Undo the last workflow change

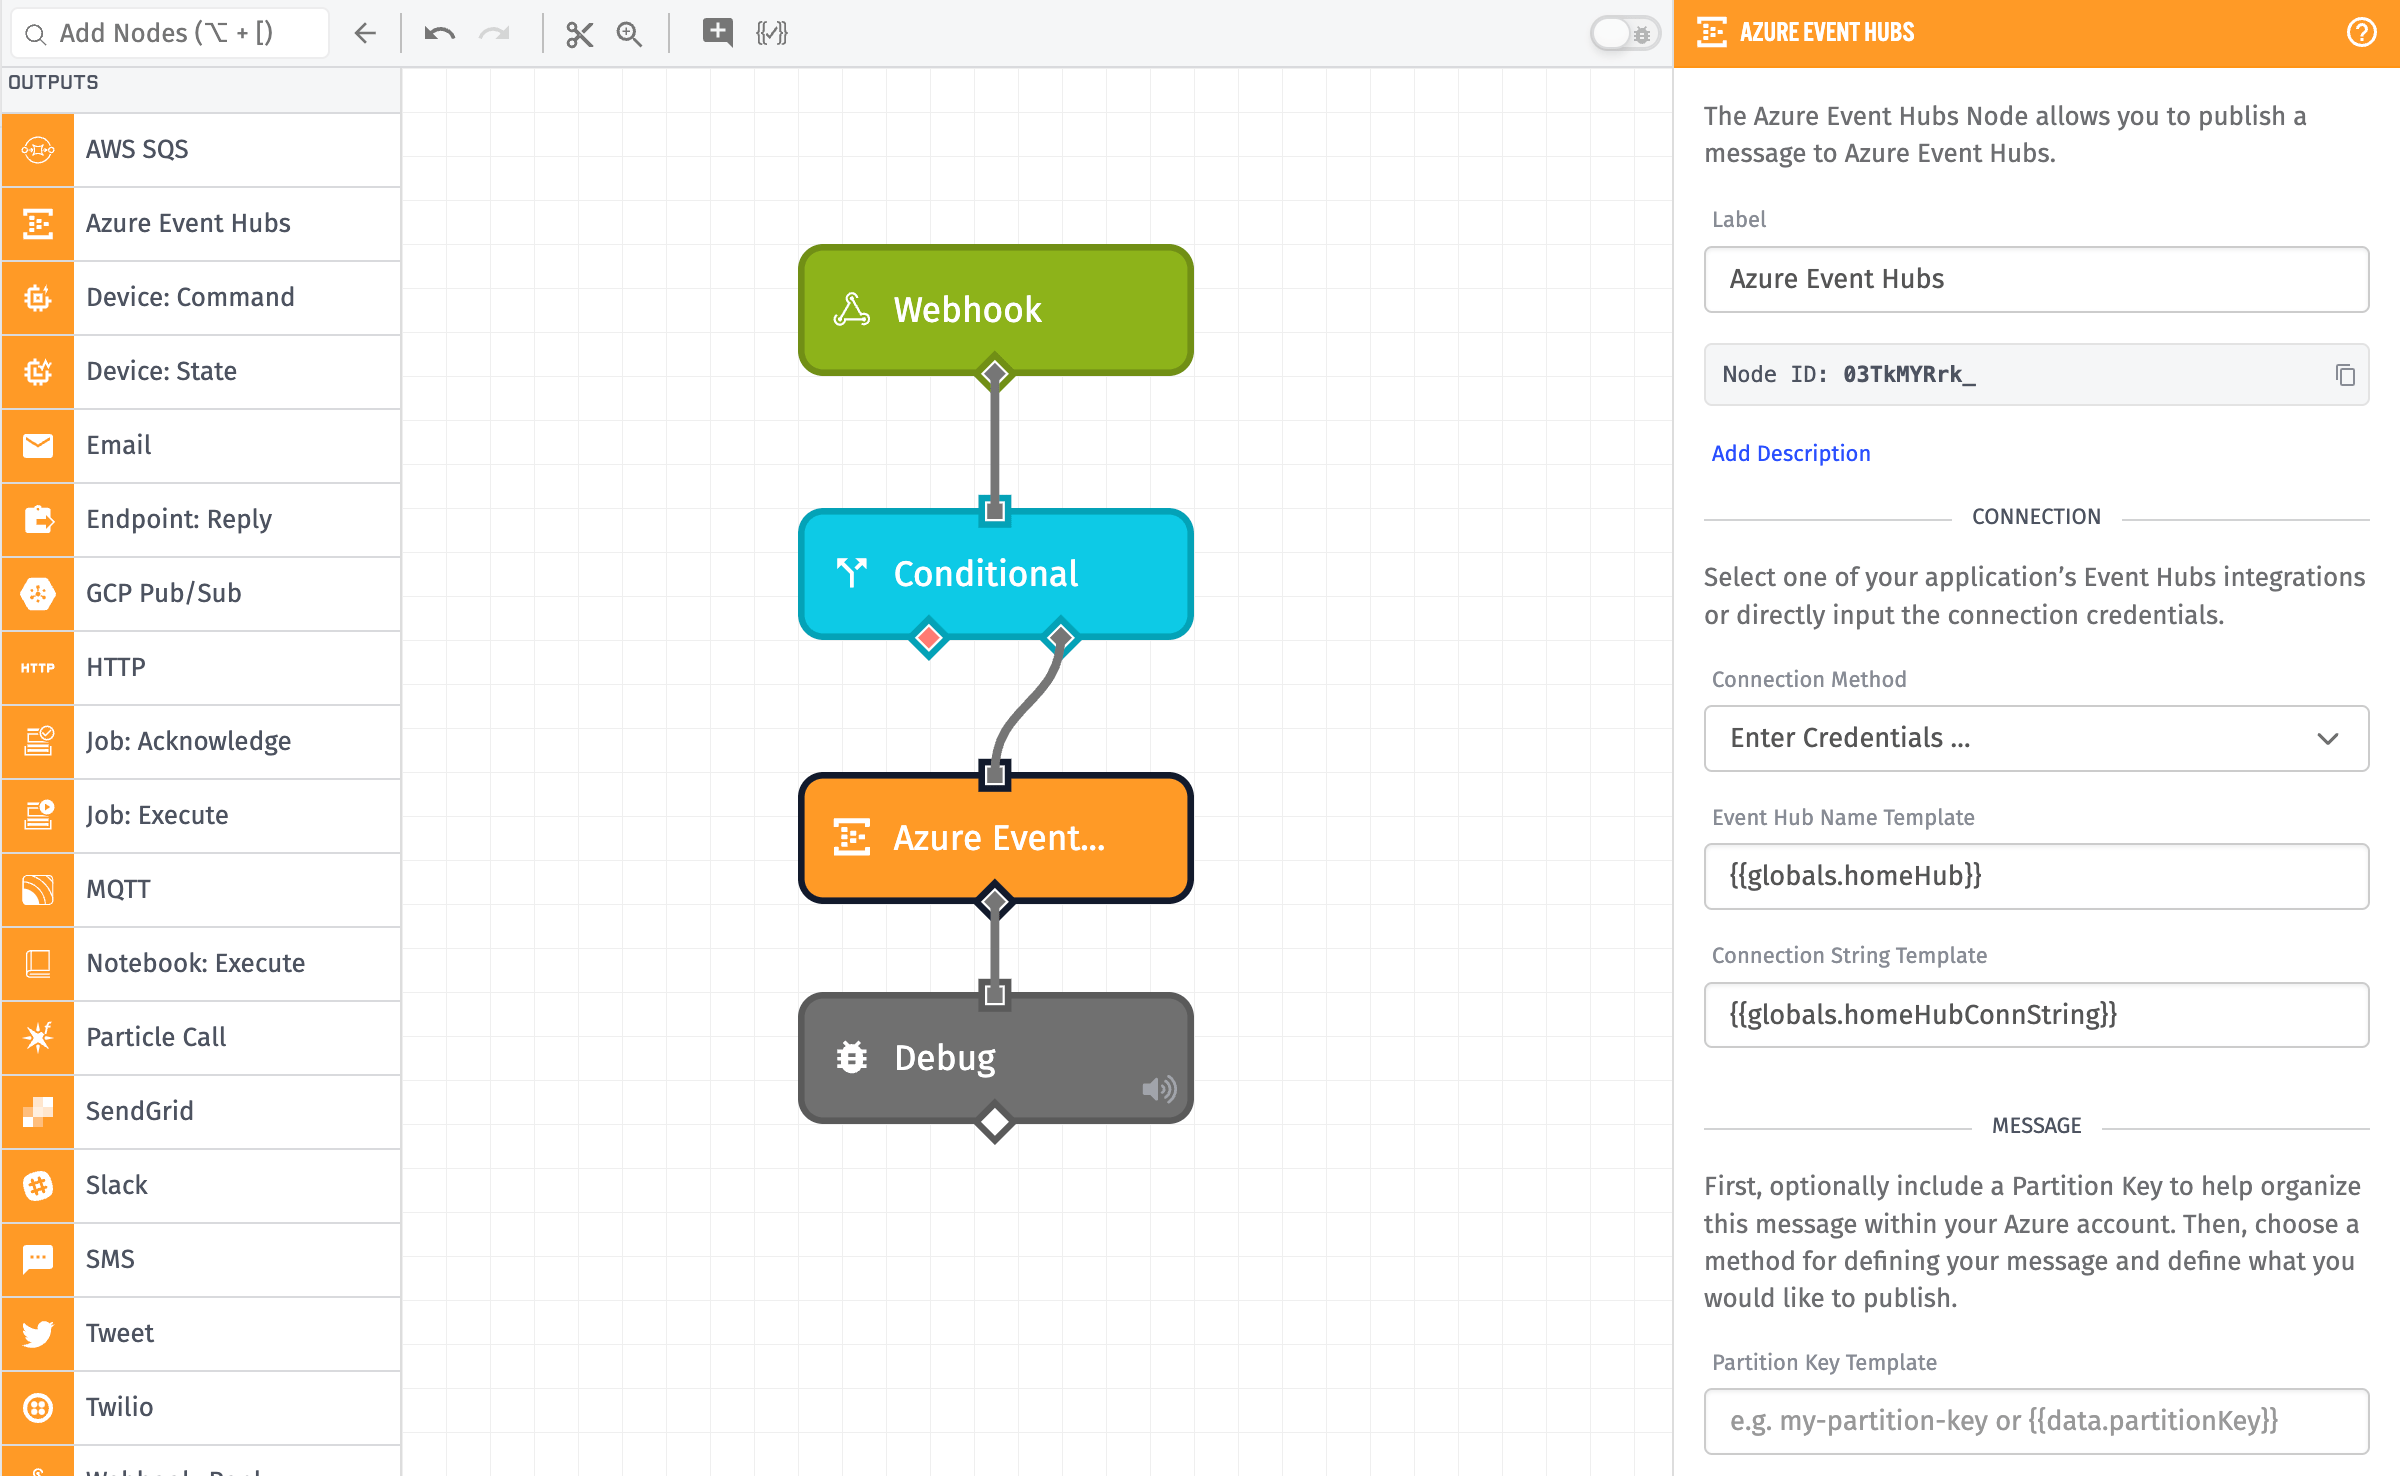440,33
